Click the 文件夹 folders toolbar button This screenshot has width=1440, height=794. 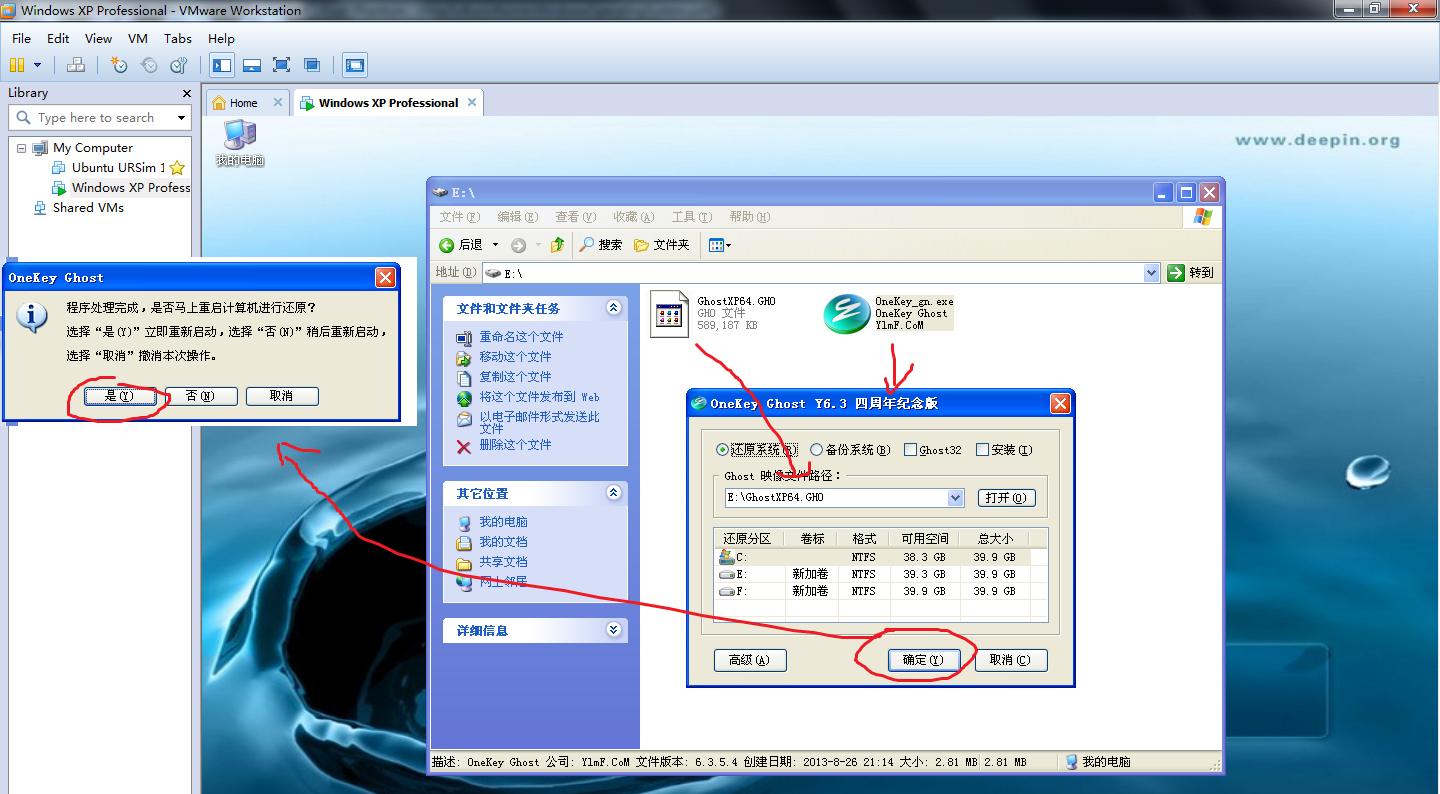[x=662, y=245]
